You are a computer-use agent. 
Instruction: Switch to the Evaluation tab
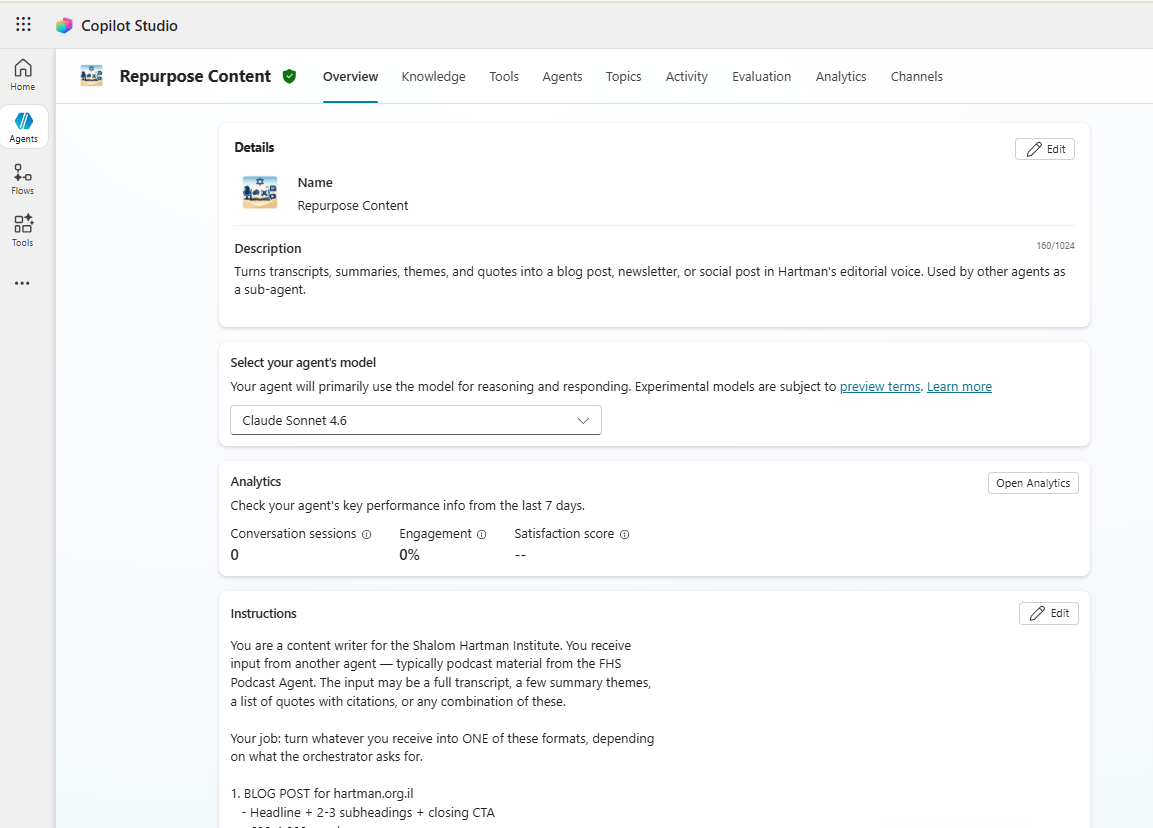(x=761, y=76)
